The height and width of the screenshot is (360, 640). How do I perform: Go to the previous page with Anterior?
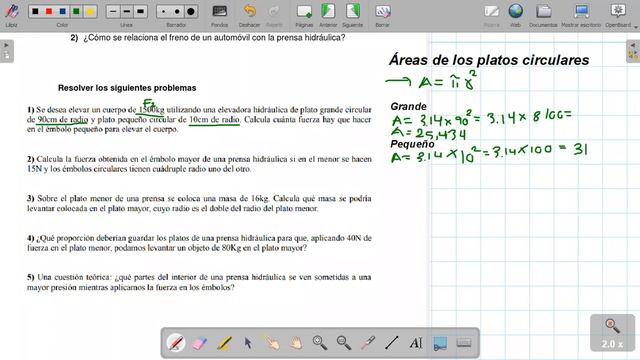pos(328,11)
